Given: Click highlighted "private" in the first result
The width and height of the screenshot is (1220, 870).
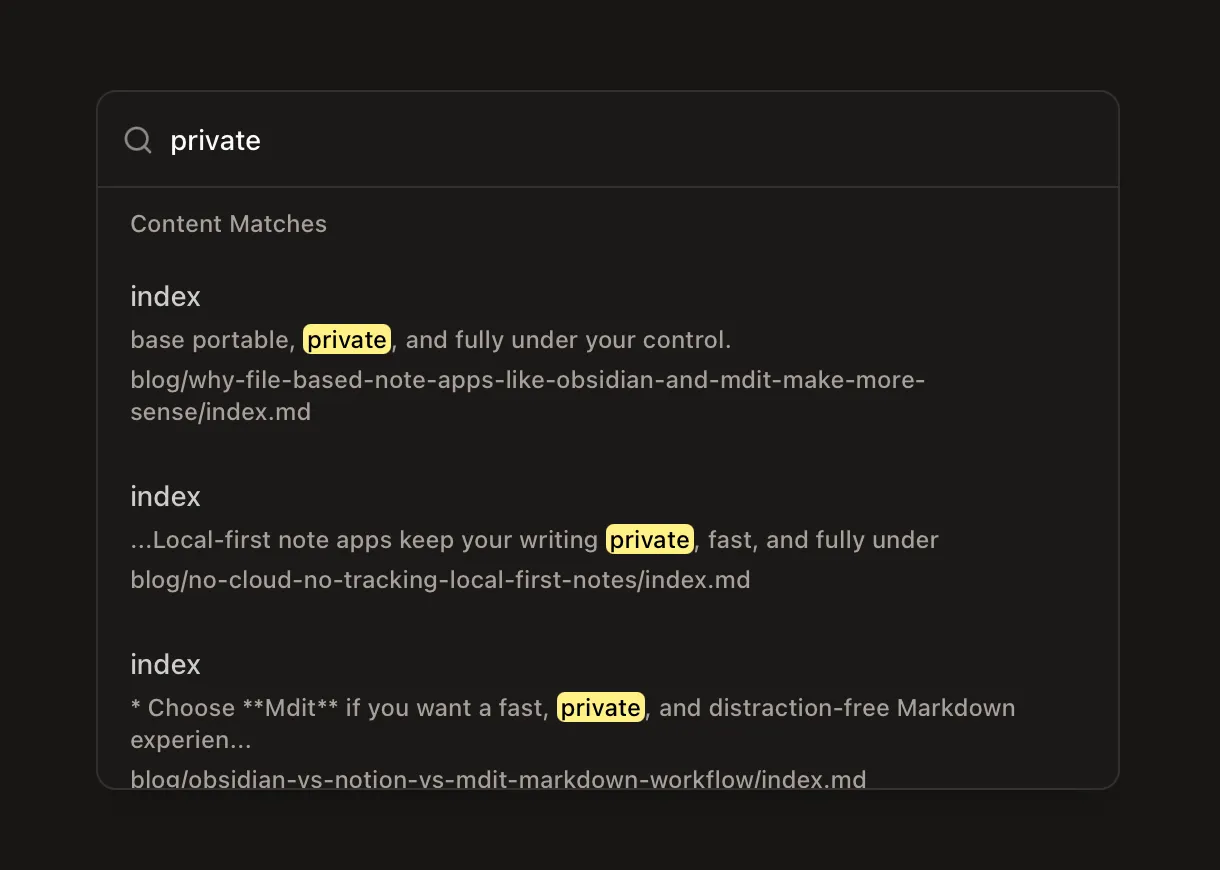Looking at the screenshot, I should (346, 340).
